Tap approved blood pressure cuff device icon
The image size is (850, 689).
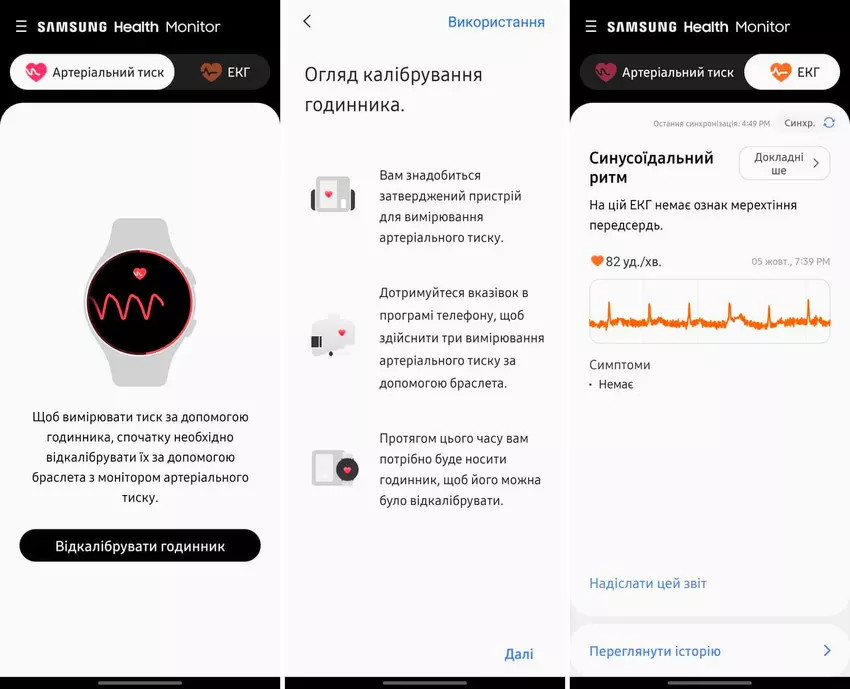point(333,194)
